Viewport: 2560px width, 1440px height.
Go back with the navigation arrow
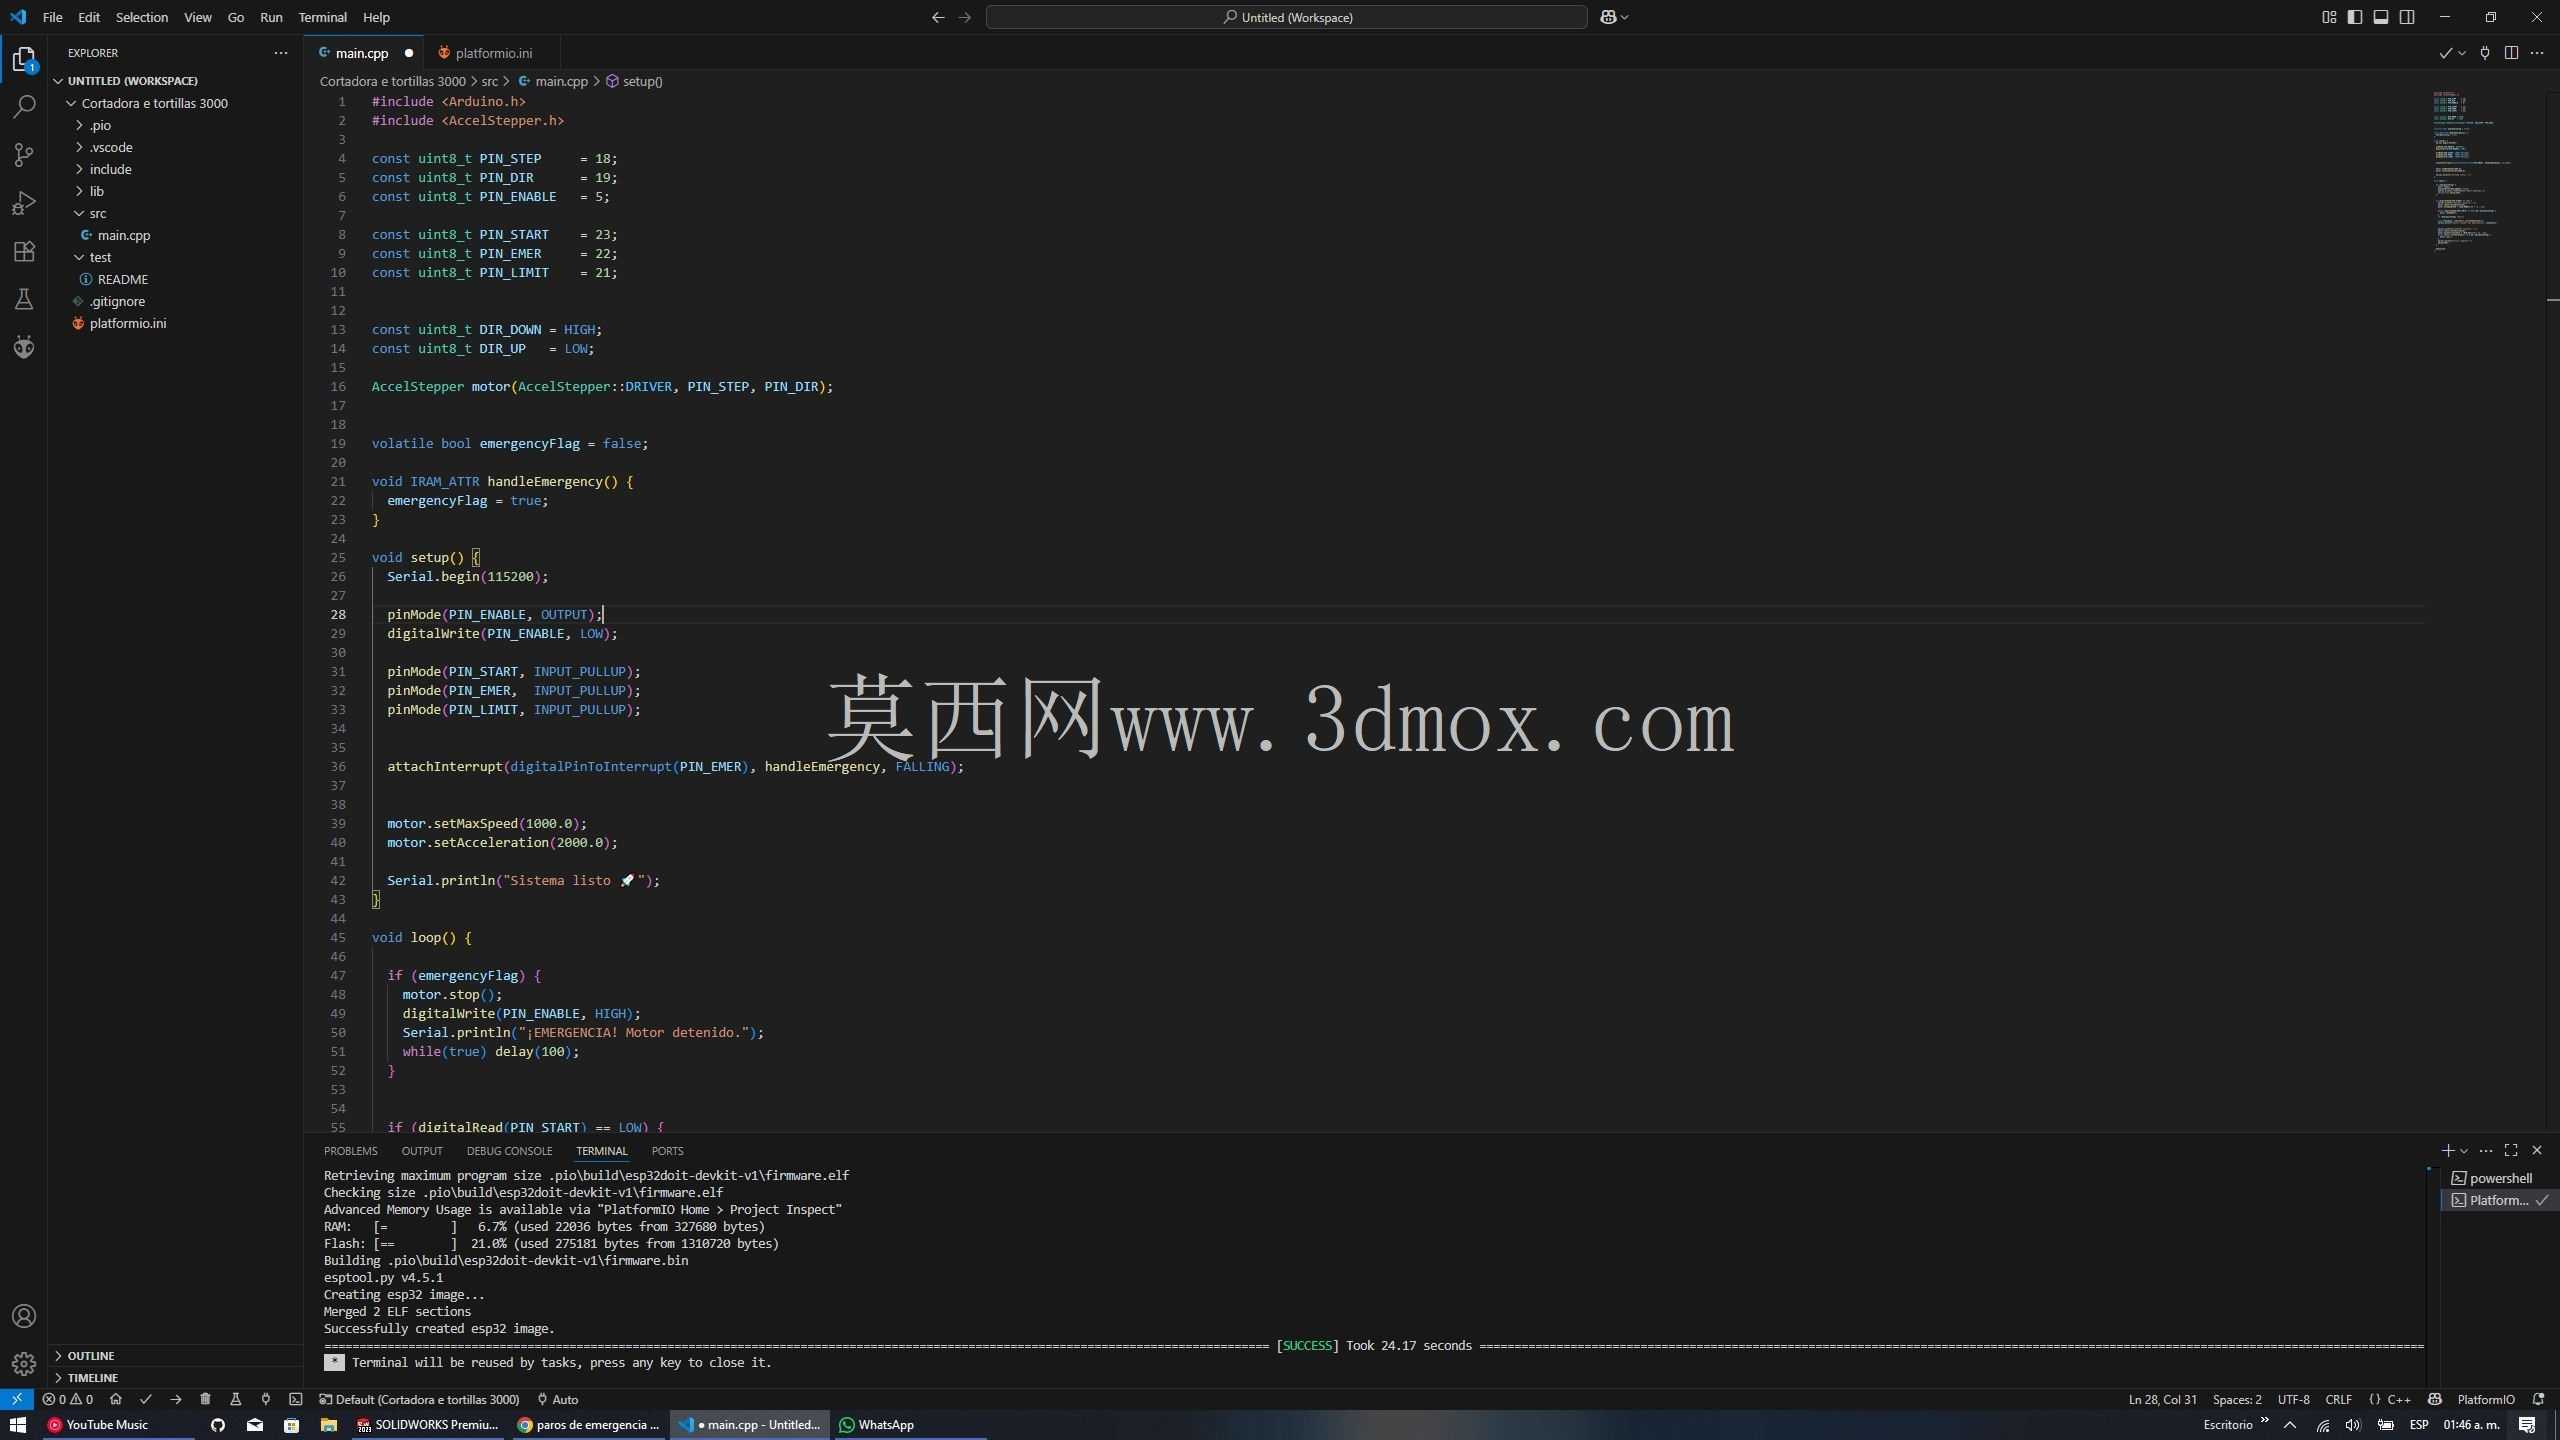pyautogui.click(x=938, y=17)
